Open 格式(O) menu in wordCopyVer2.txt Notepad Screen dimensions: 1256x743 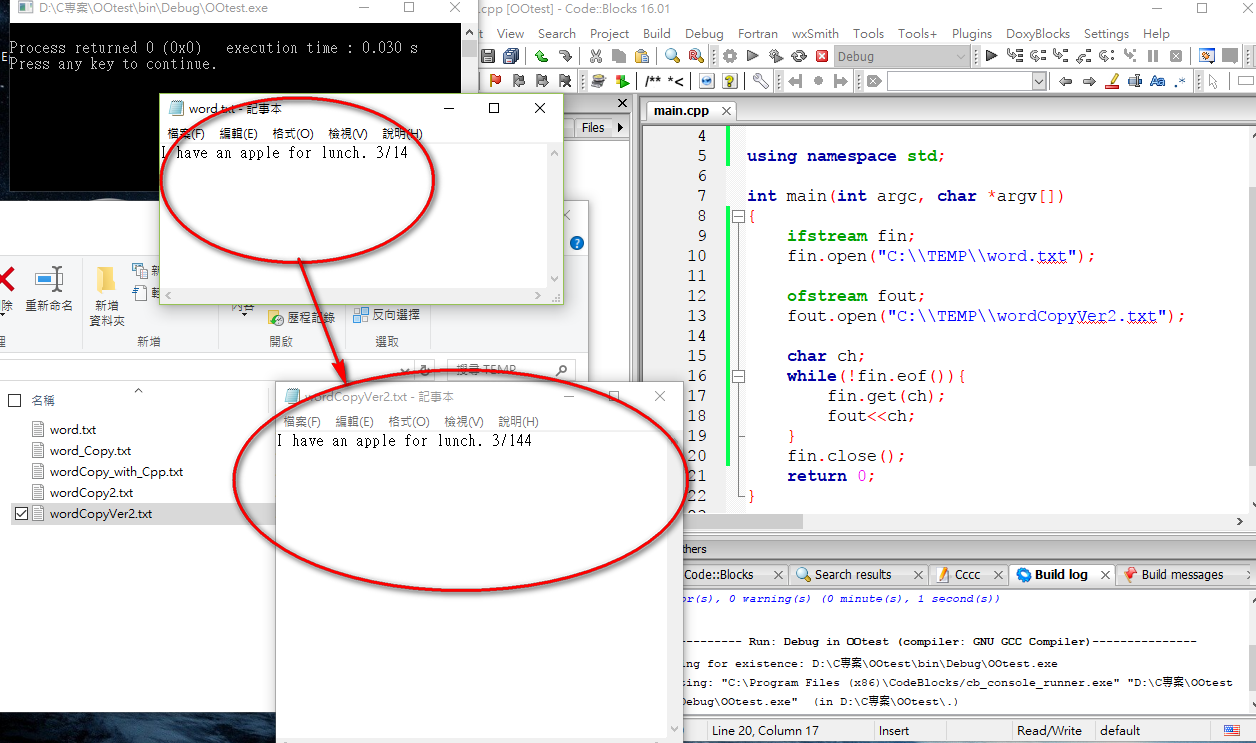coord(409,422)
